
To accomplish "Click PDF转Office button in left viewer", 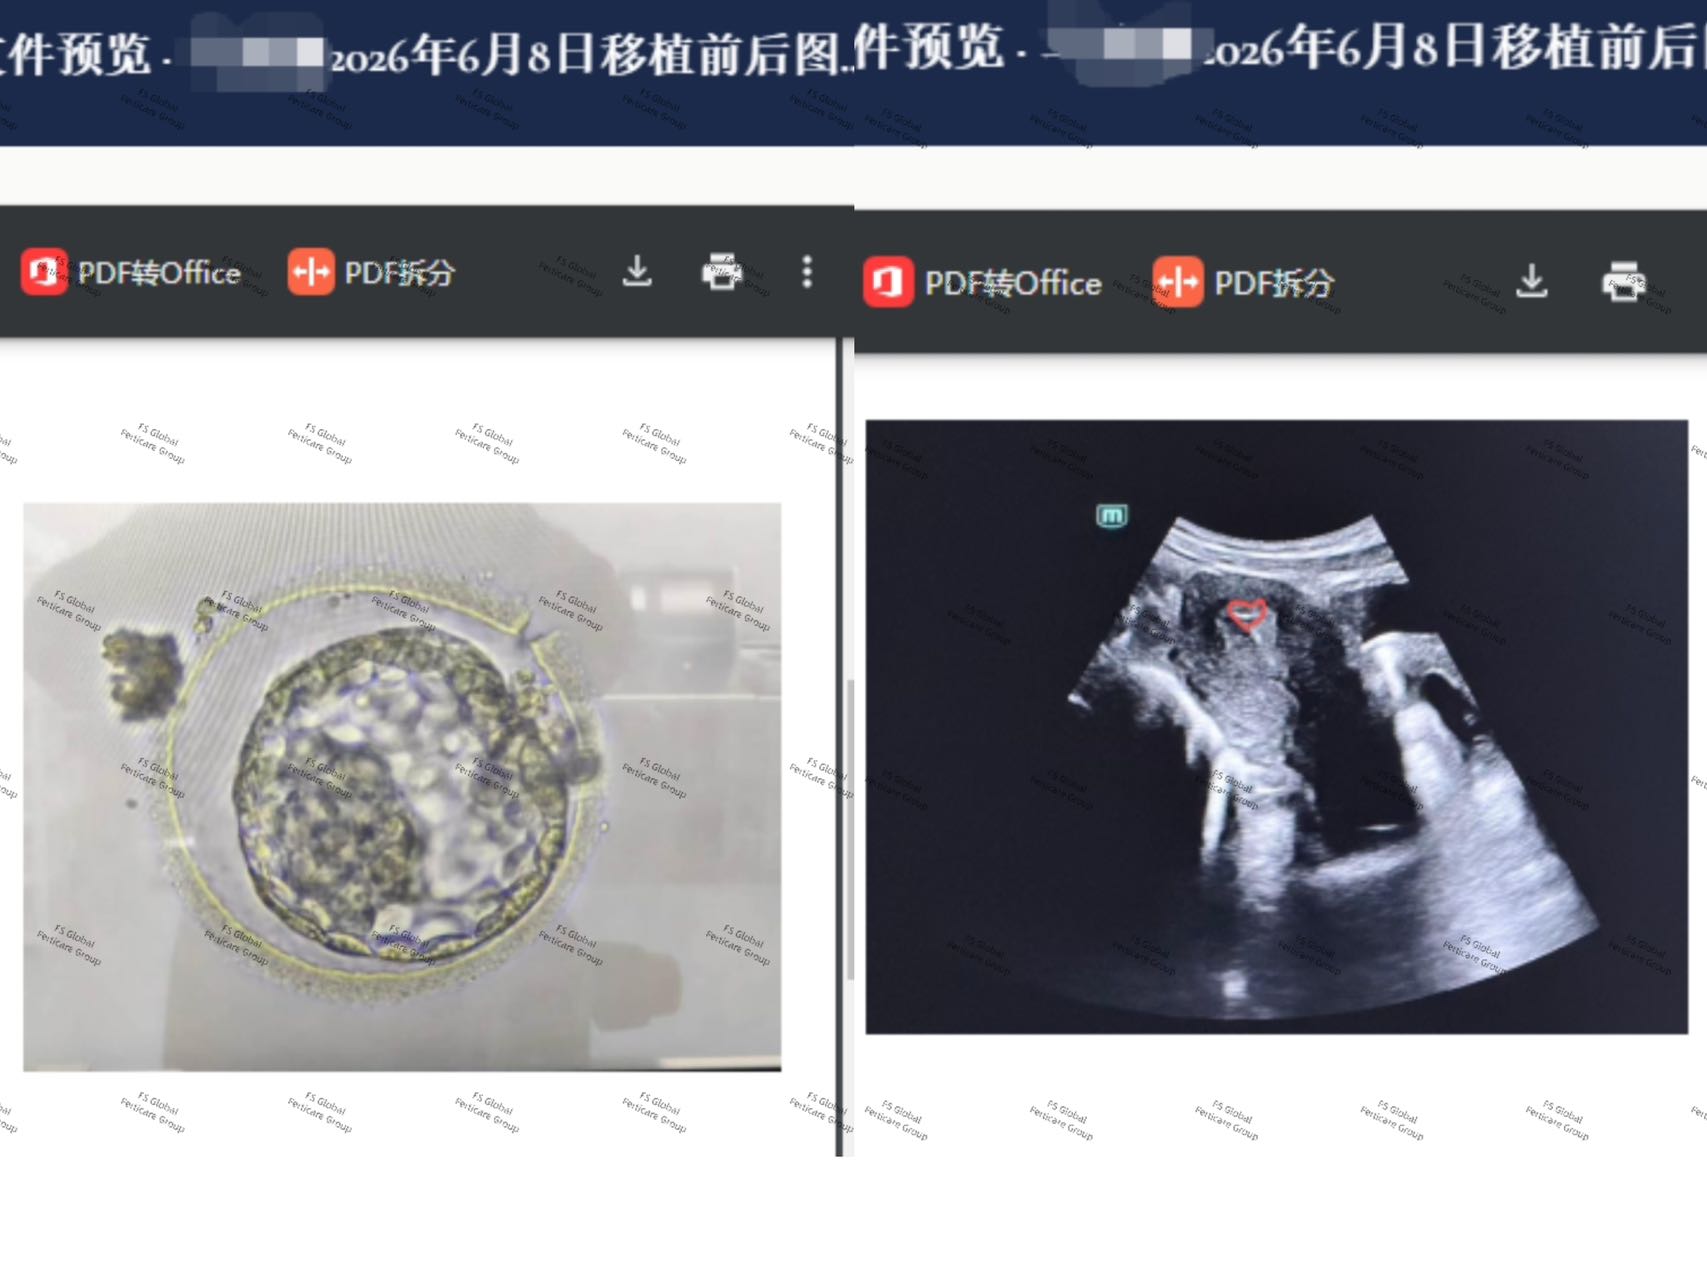I will (x=131, y=272).
